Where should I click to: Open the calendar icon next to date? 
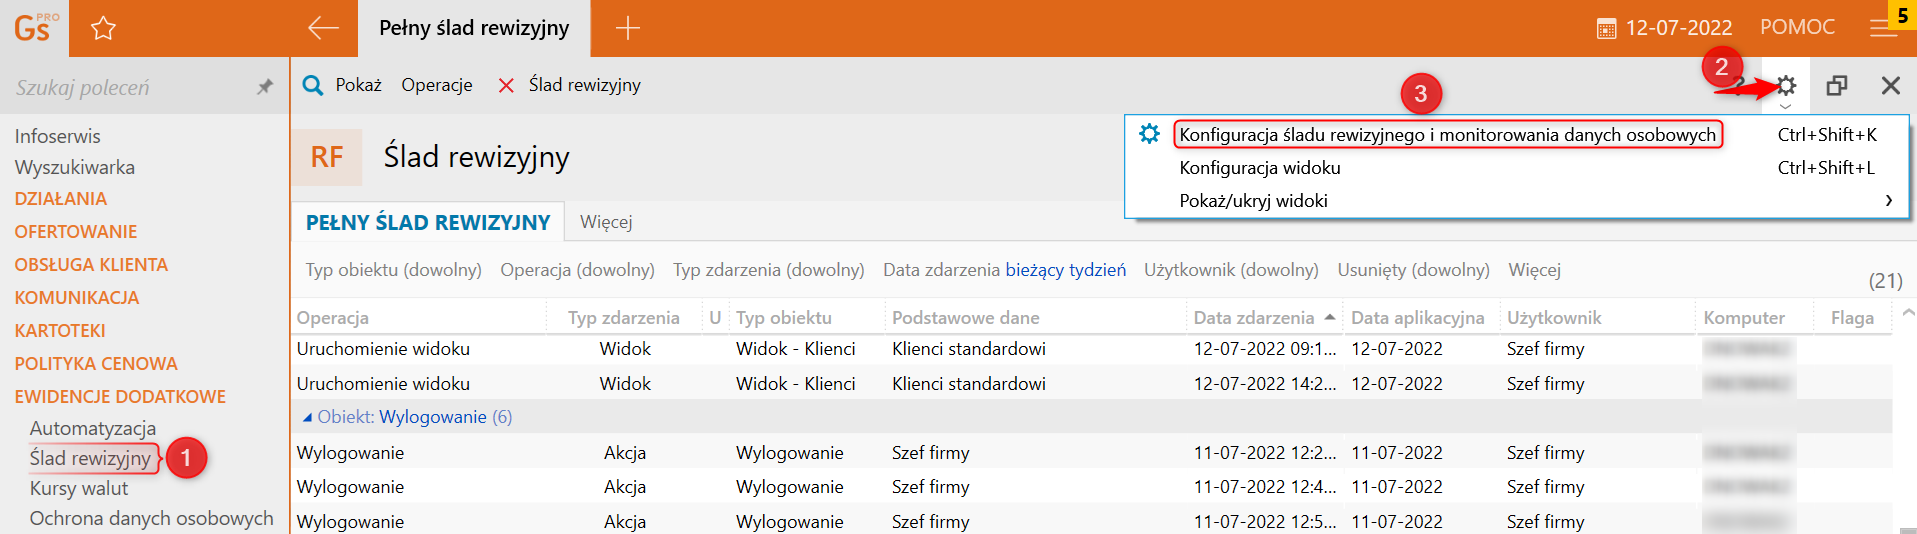(1606, 29)
